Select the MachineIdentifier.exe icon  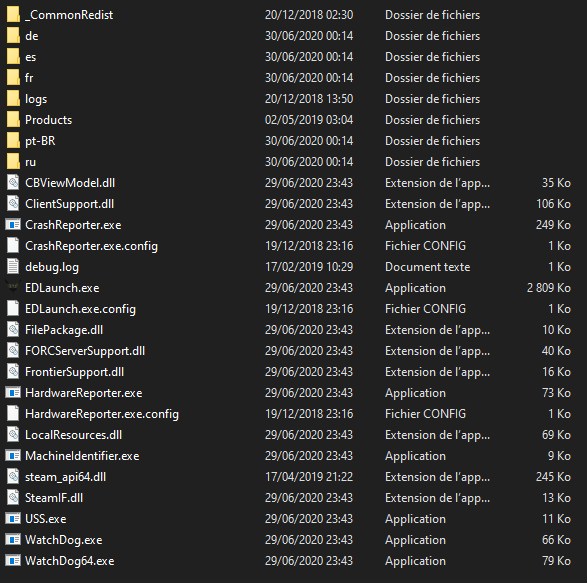coord(13,456)
